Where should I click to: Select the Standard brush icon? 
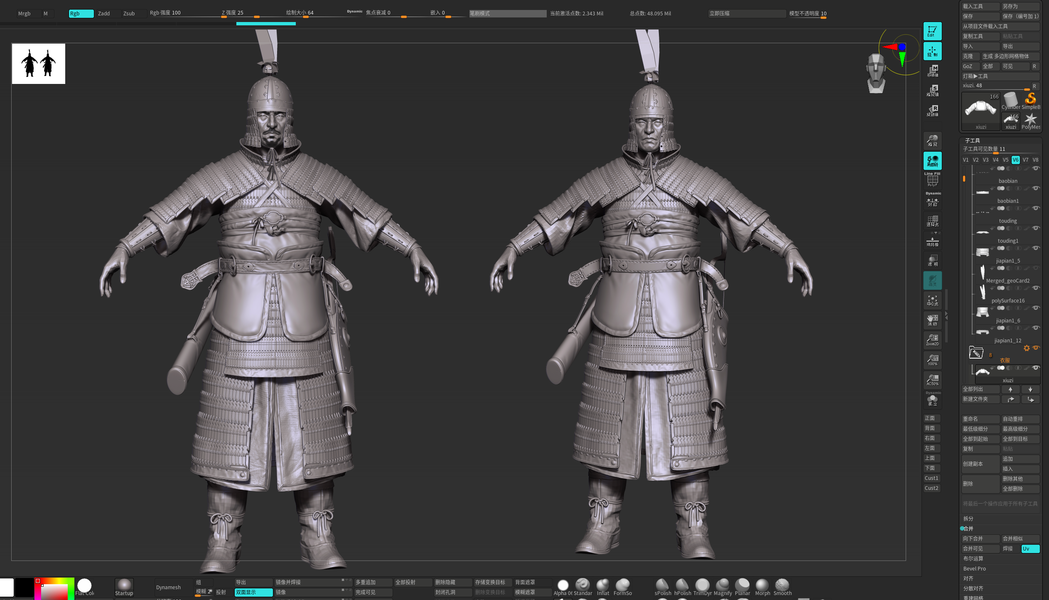pos(583,587)
